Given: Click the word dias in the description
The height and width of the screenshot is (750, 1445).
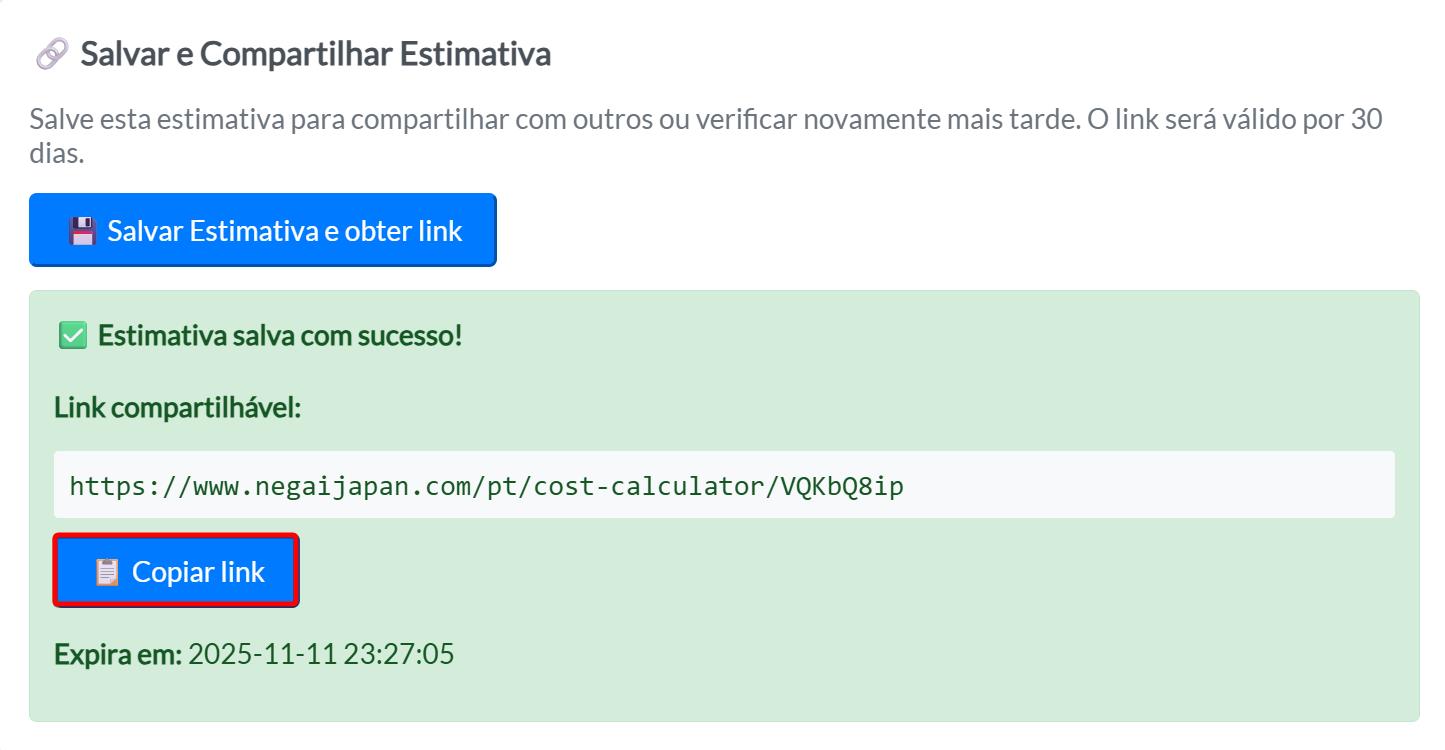Looking at the screenshot, I should 55,155.
